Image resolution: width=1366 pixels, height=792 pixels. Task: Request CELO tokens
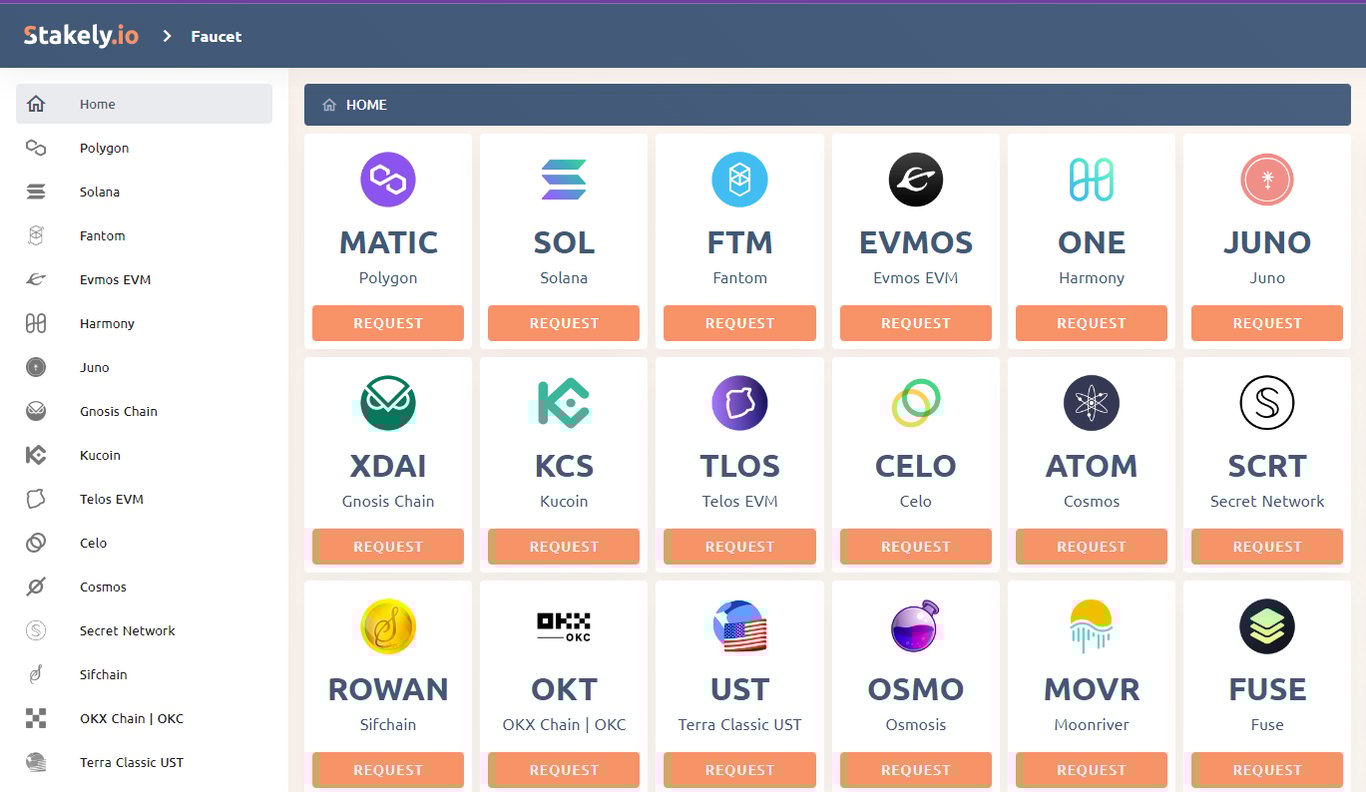tap(916, 546)
